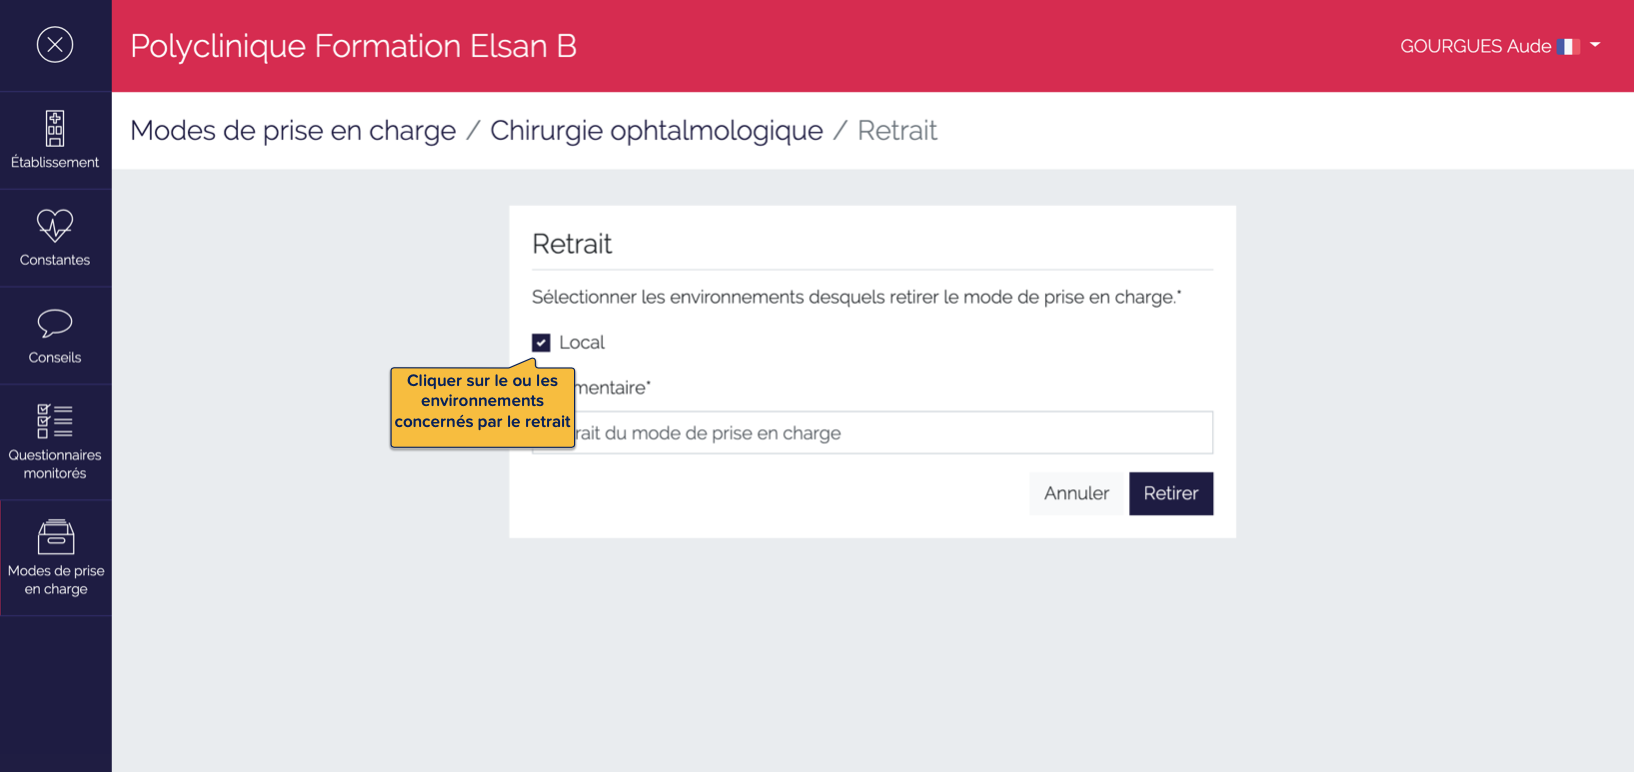The width and height of the screenshot is (1634, 772).
Task: Click the circled X icon top left
Action: 56,45
